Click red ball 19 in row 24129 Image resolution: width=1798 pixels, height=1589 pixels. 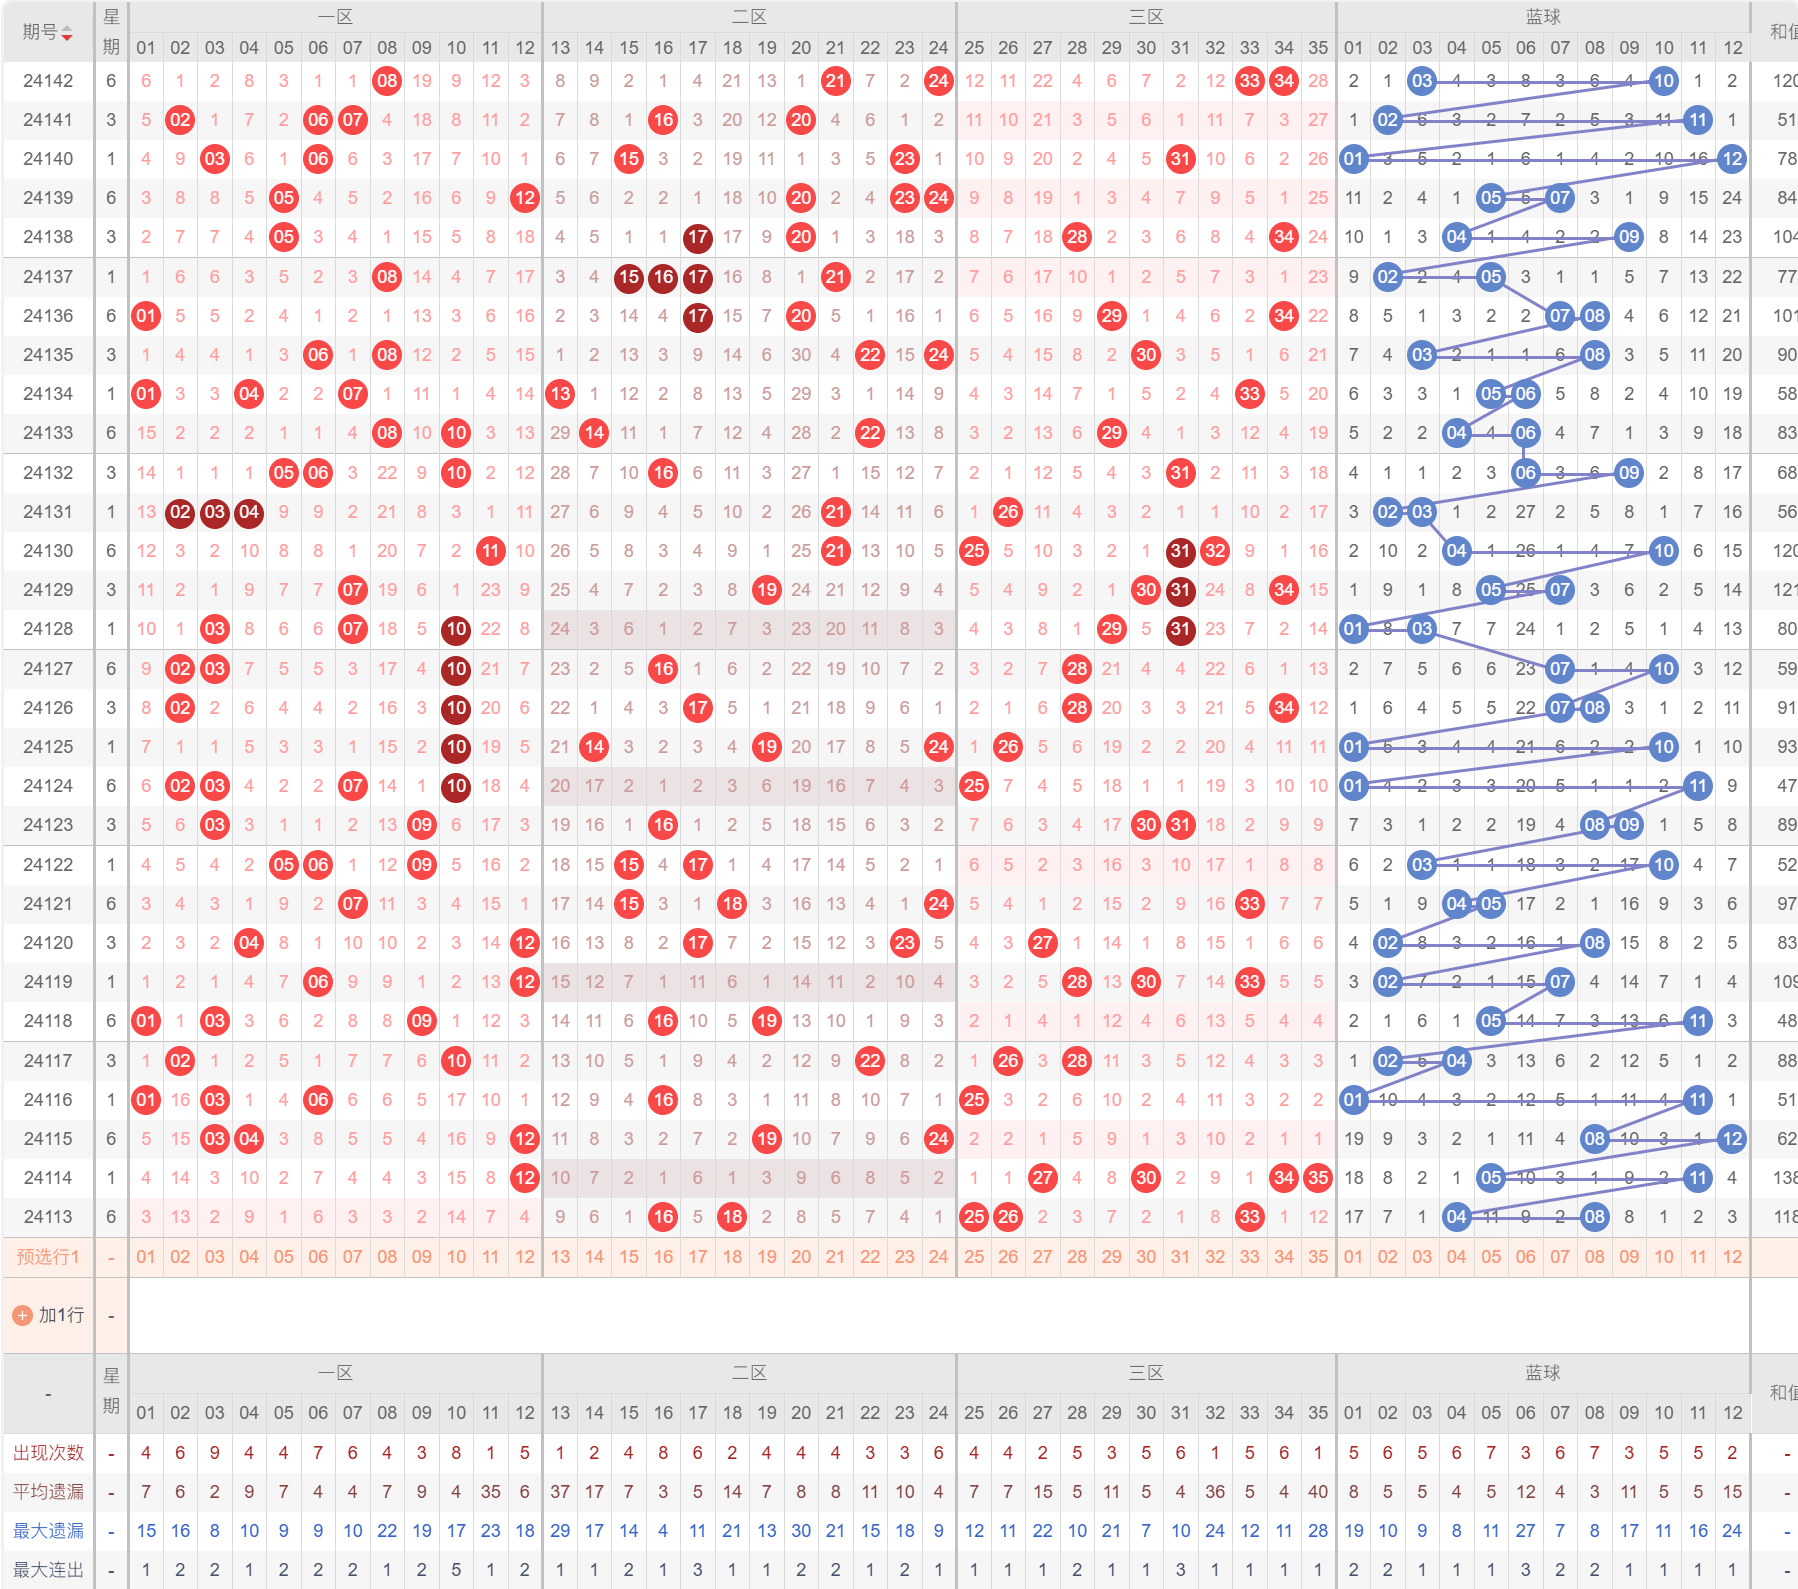766,590
